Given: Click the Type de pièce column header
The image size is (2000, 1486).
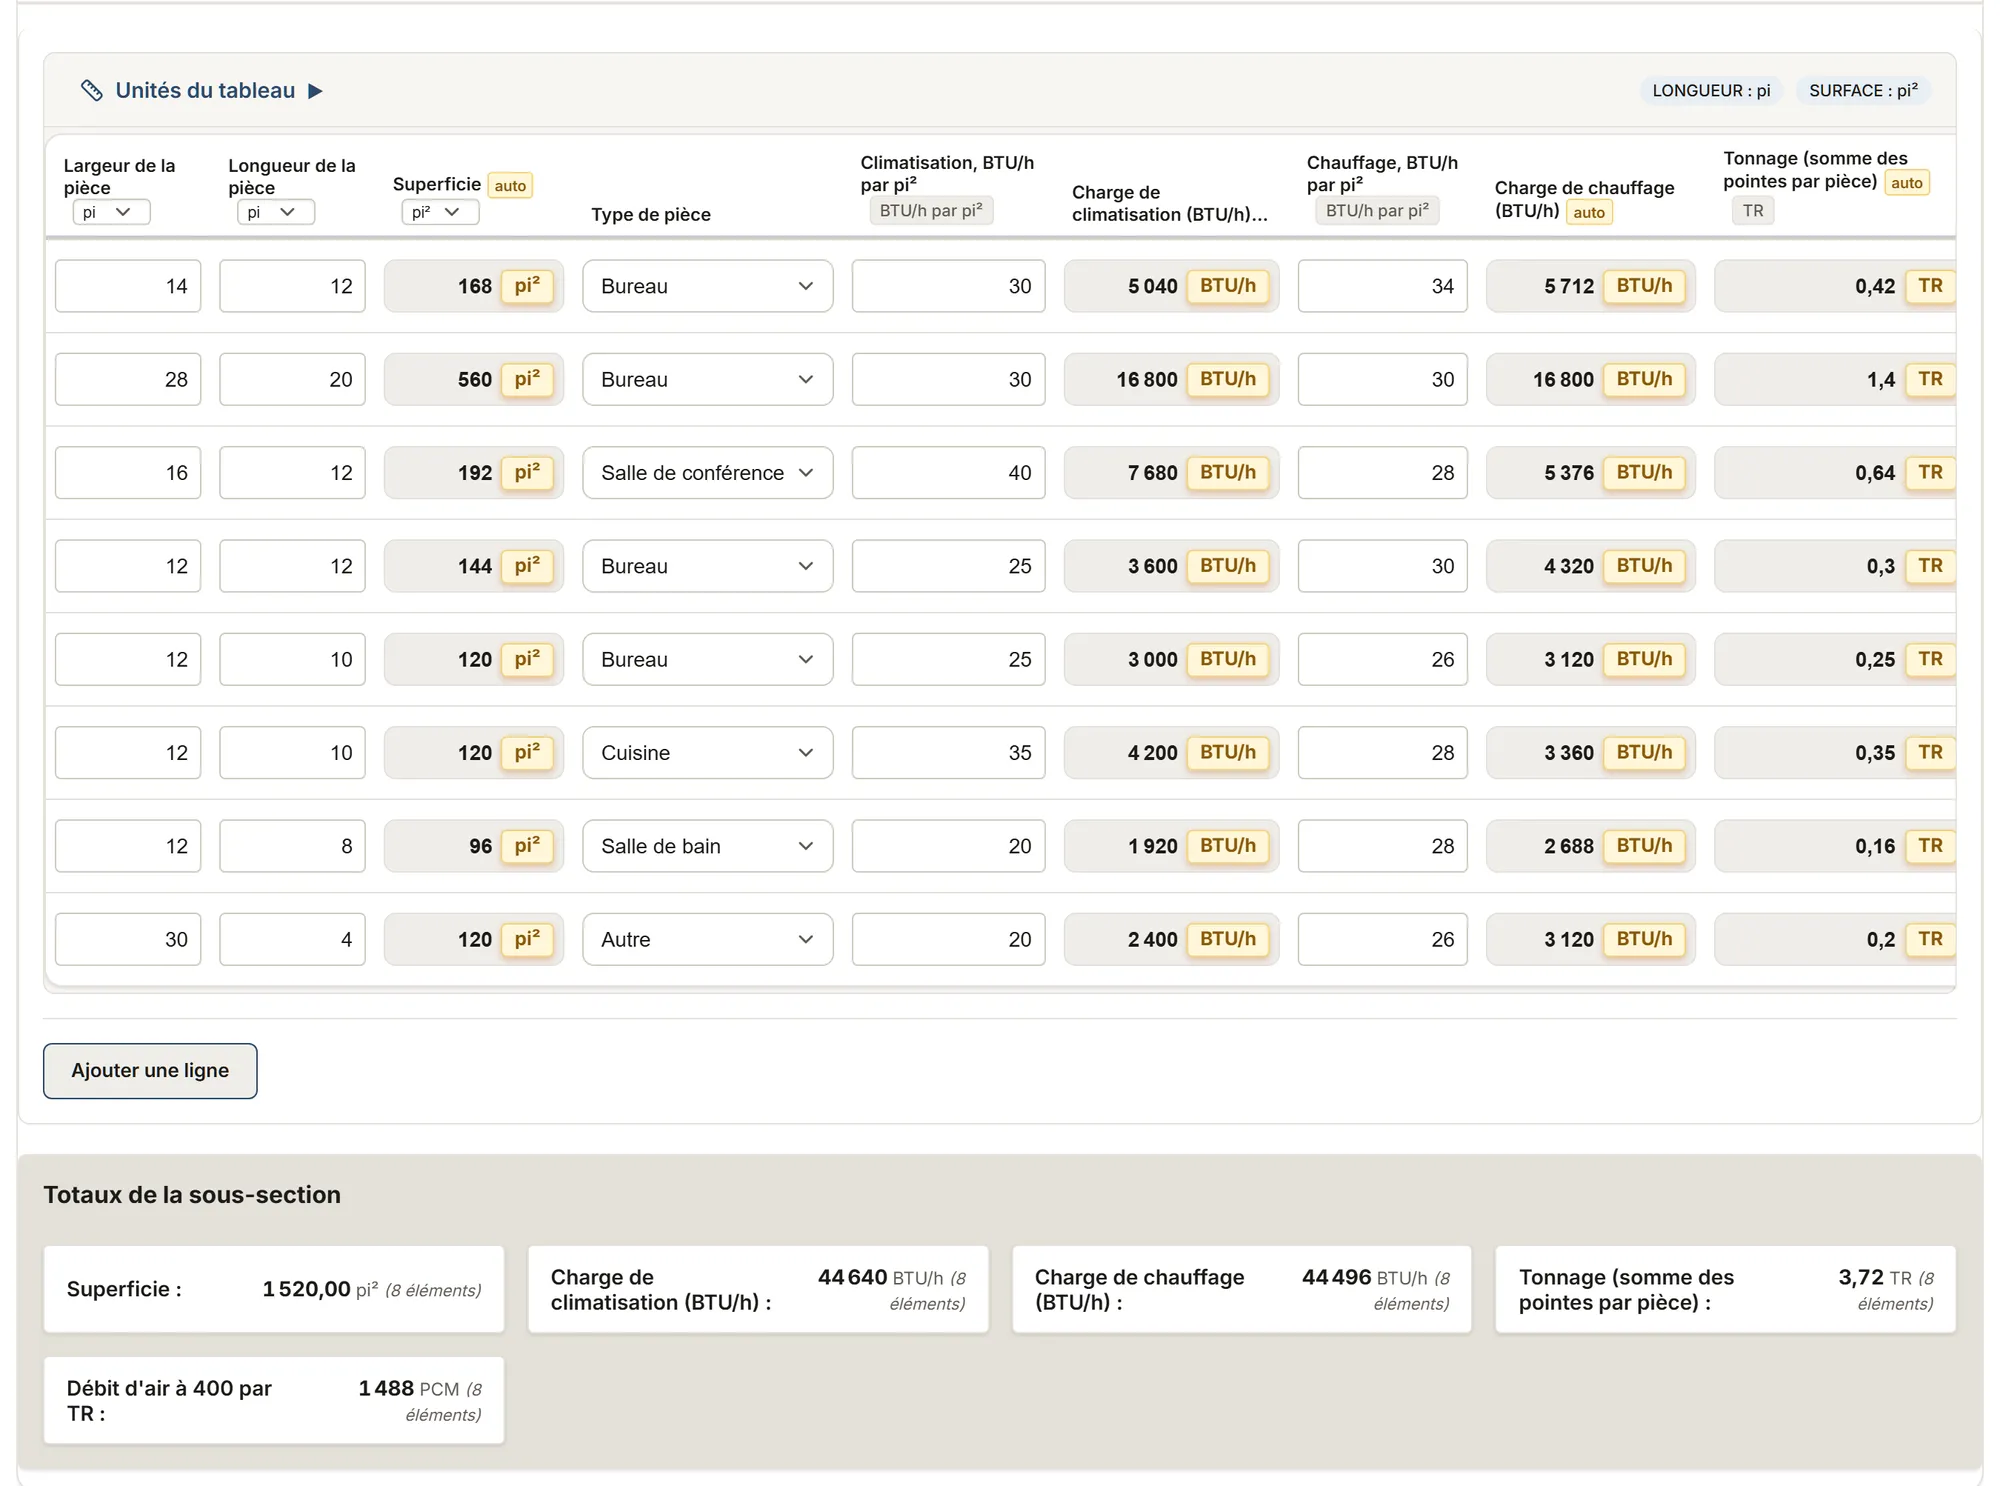Looking at the screenshot, I should pyautogui.click(x=651, y=215).
